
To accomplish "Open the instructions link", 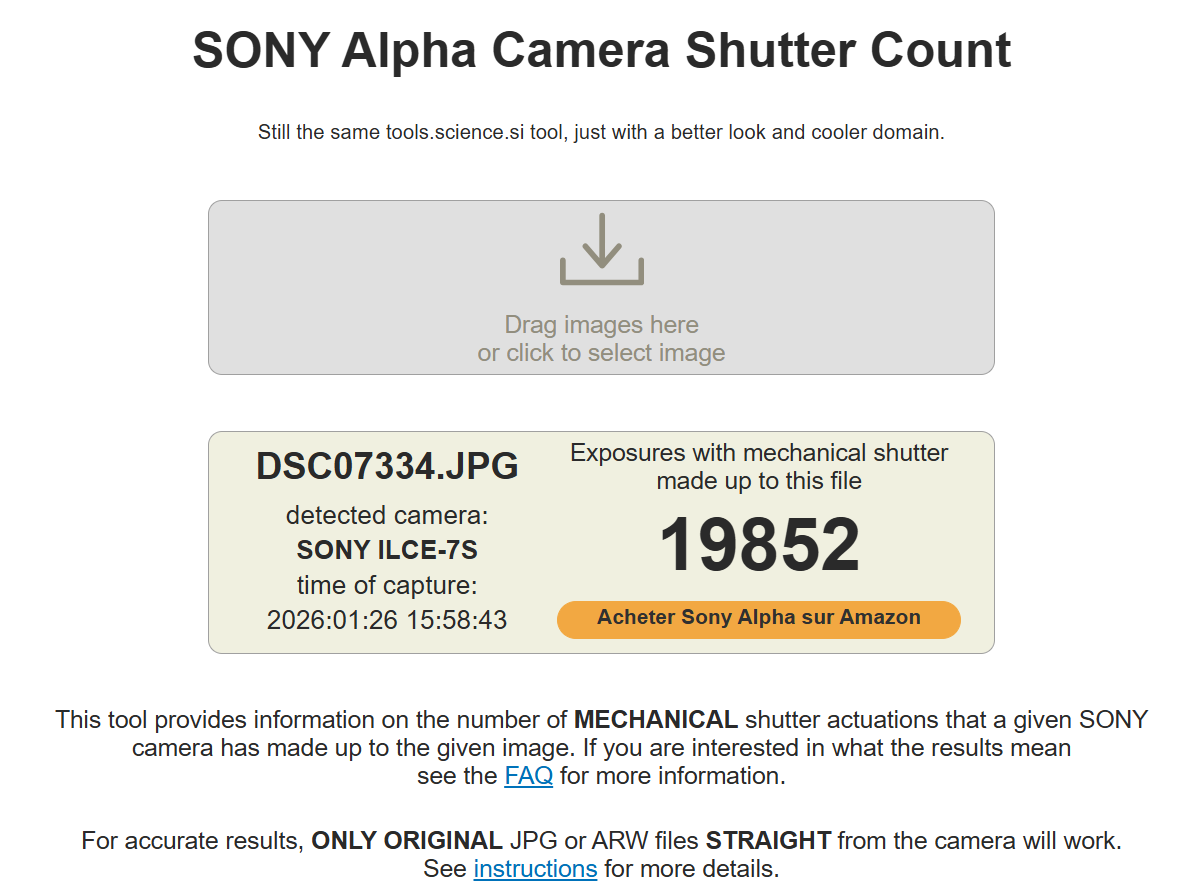I will [x=535, y=868].
